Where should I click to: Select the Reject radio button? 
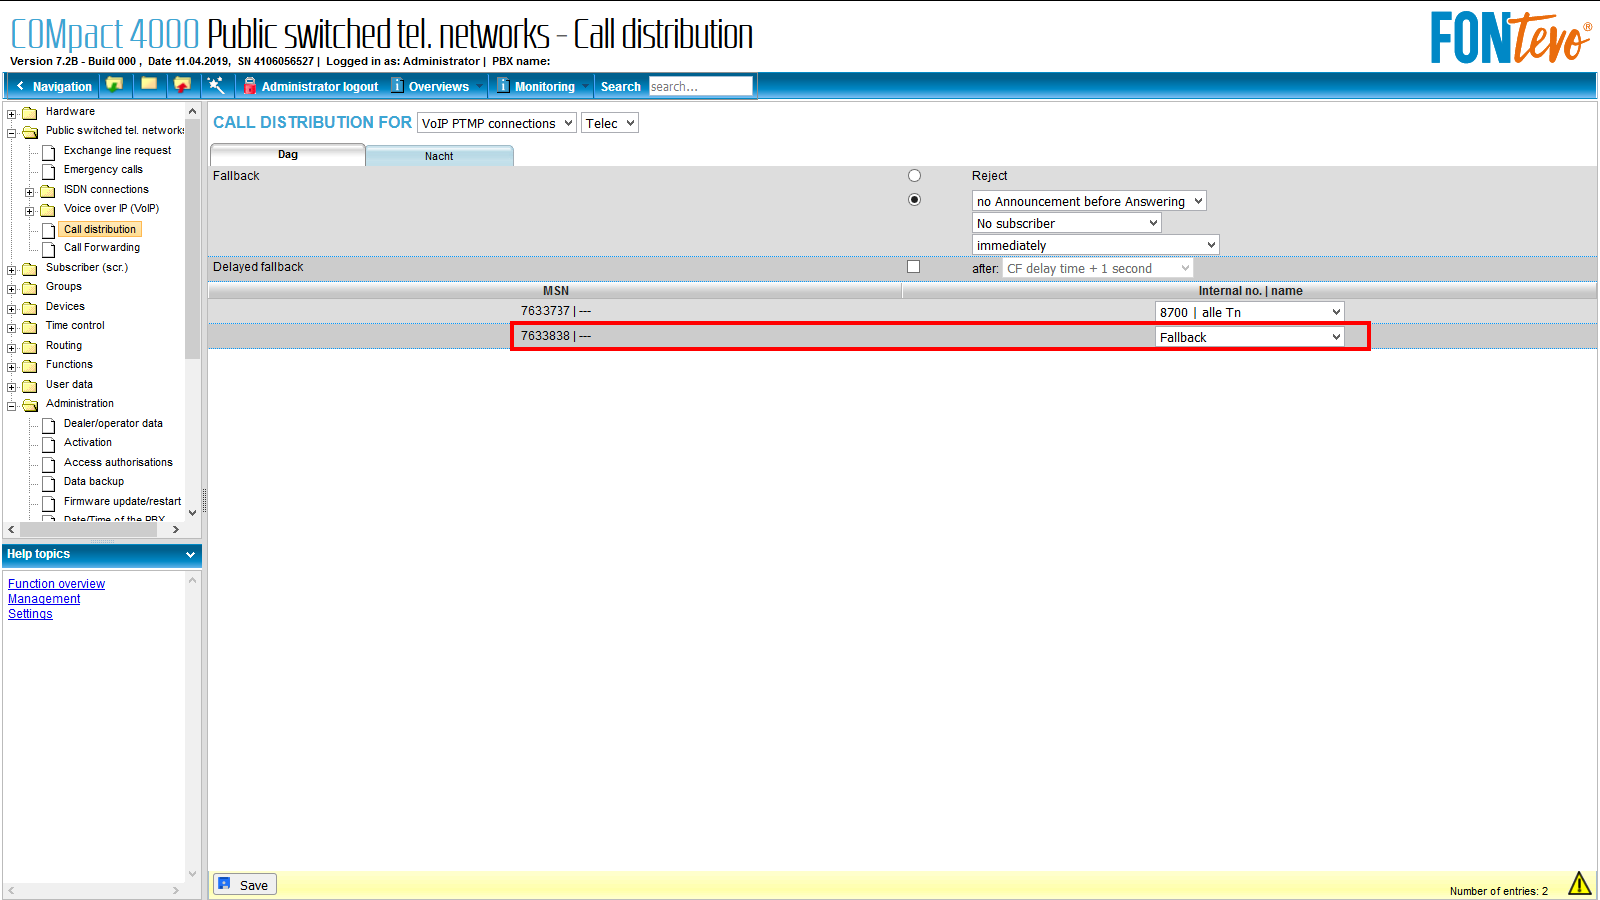coord(914,176)
